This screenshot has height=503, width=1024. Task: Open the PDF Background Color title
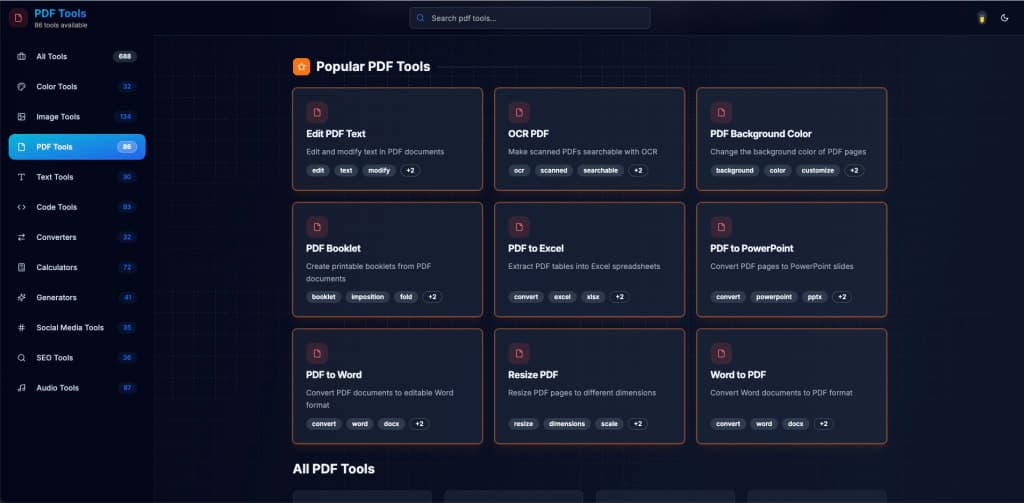tap(761, 134)
